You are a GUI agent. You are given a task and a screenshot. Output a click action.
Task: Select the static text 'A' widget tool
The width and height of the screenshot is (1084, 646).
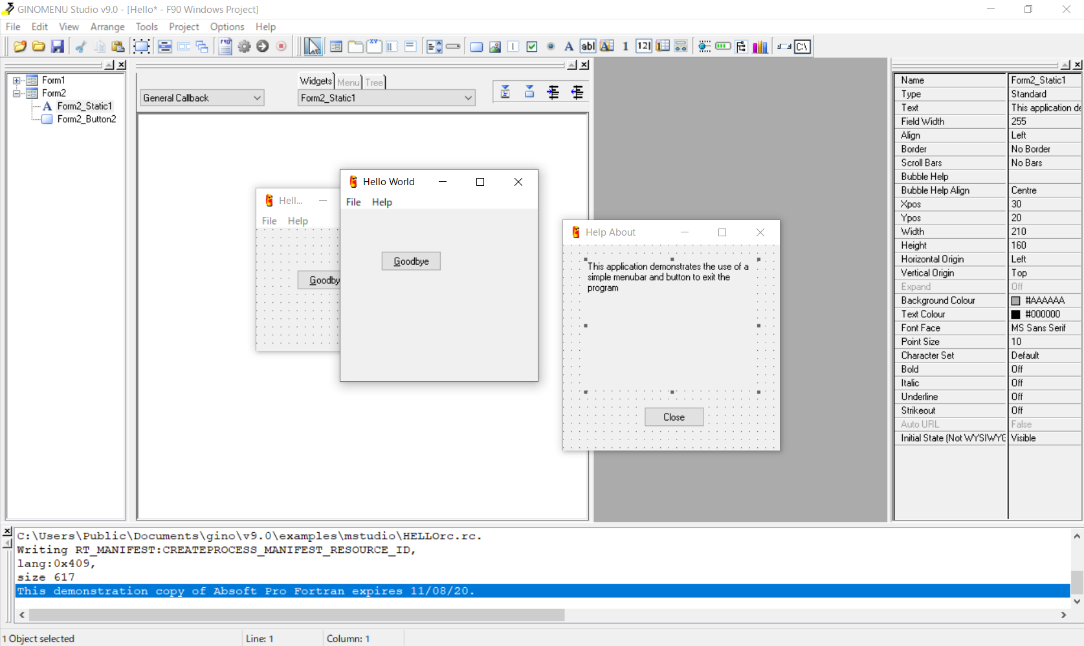pos(569,46)
